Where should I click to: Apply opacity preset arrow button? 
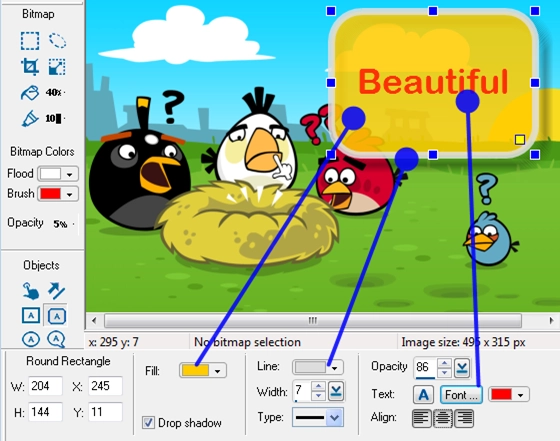(462, 368)
